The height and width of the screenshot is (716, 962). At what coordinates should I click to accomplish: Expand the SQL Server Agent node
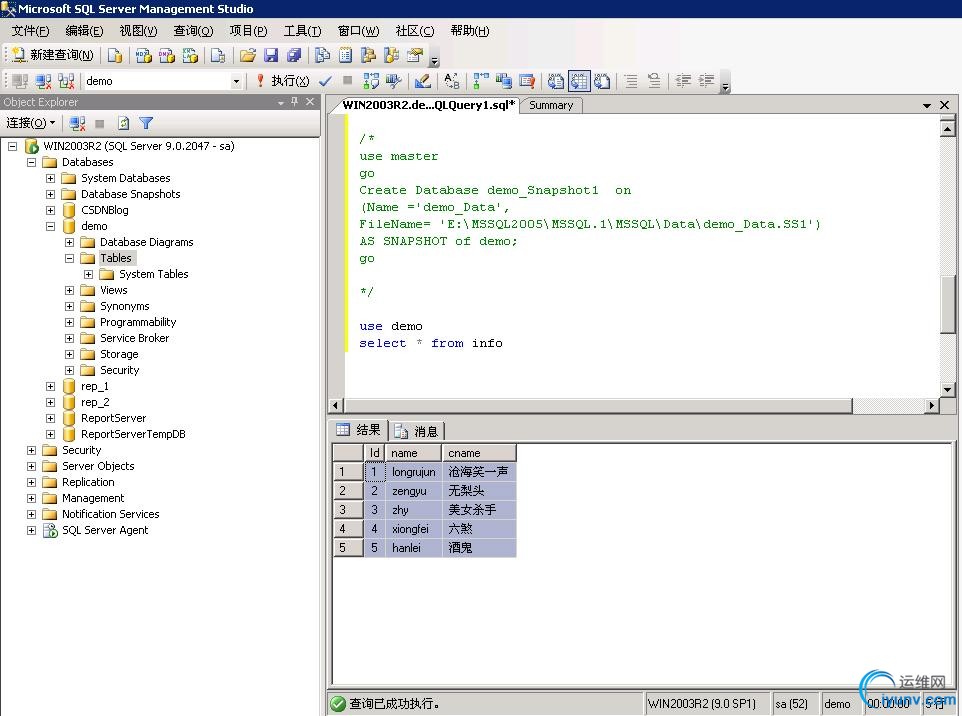point(31,530)
